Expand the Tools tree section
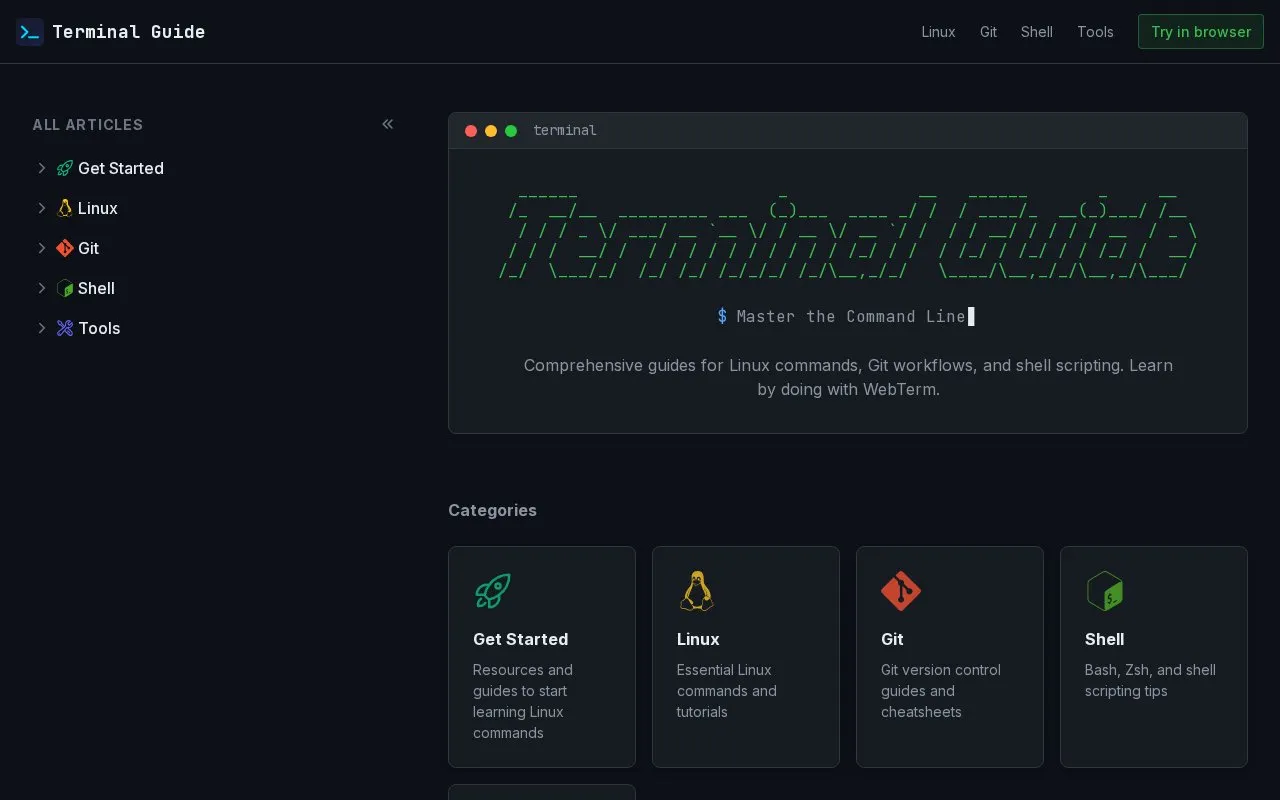 (x=42, y=328)
